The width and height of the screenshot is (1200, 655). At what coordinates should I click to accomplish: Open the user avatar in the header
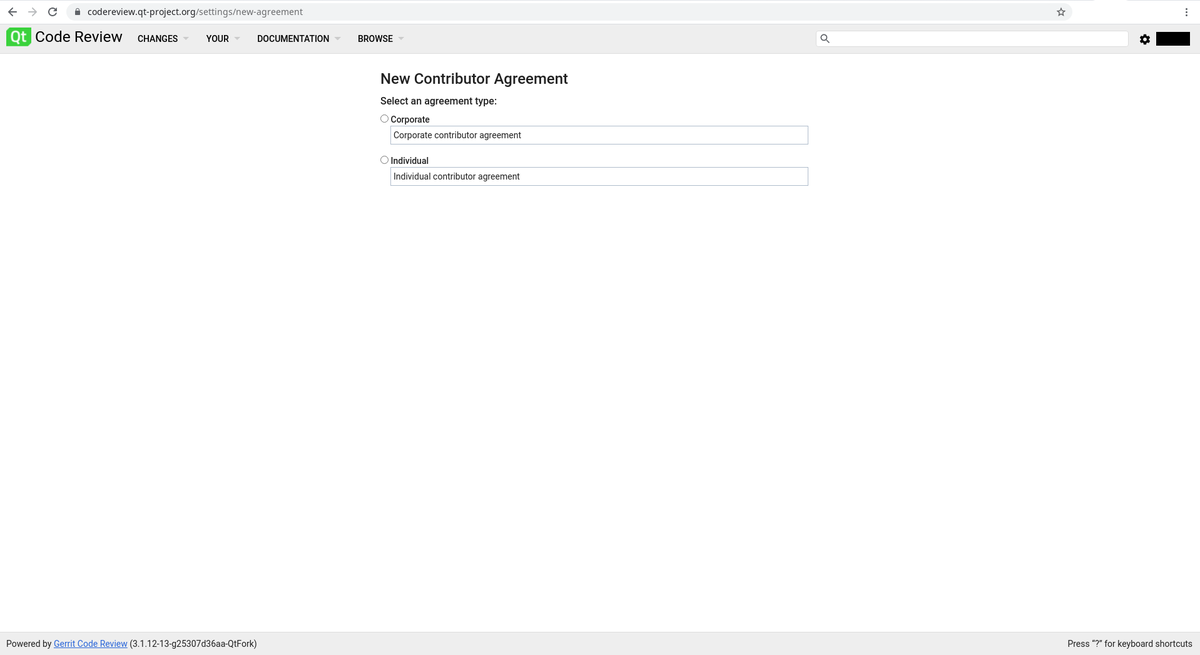(x=1171, y=38)
